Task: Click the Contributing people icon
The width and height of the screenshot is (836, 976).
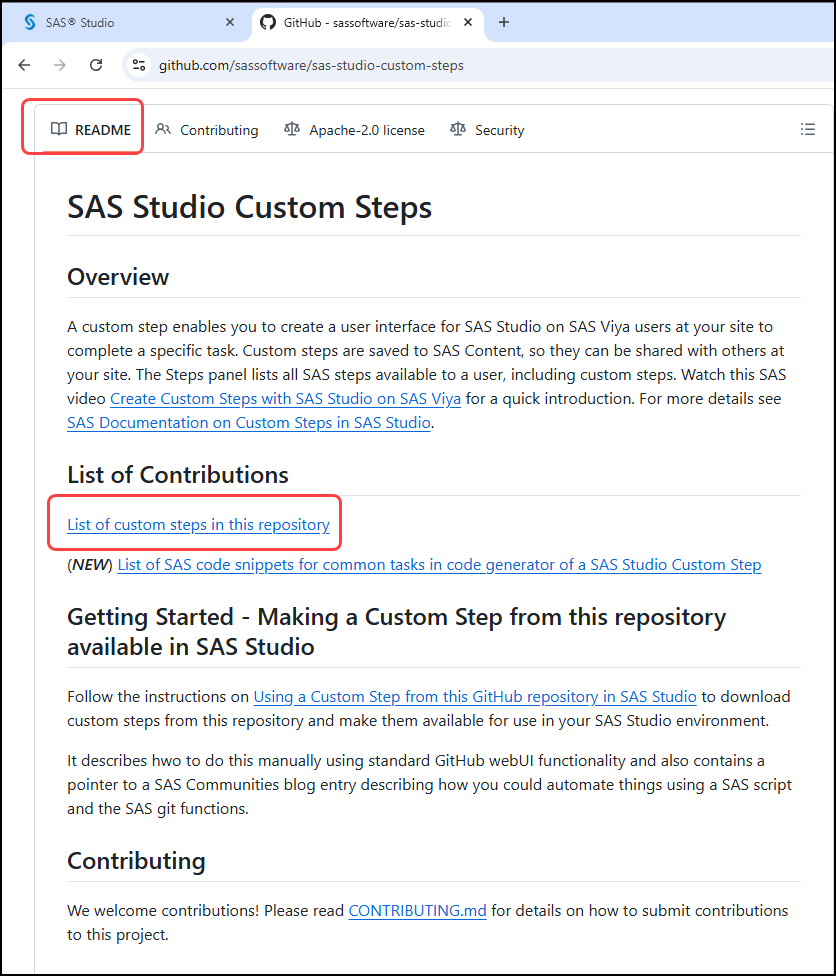Action: tap(163, 129)
